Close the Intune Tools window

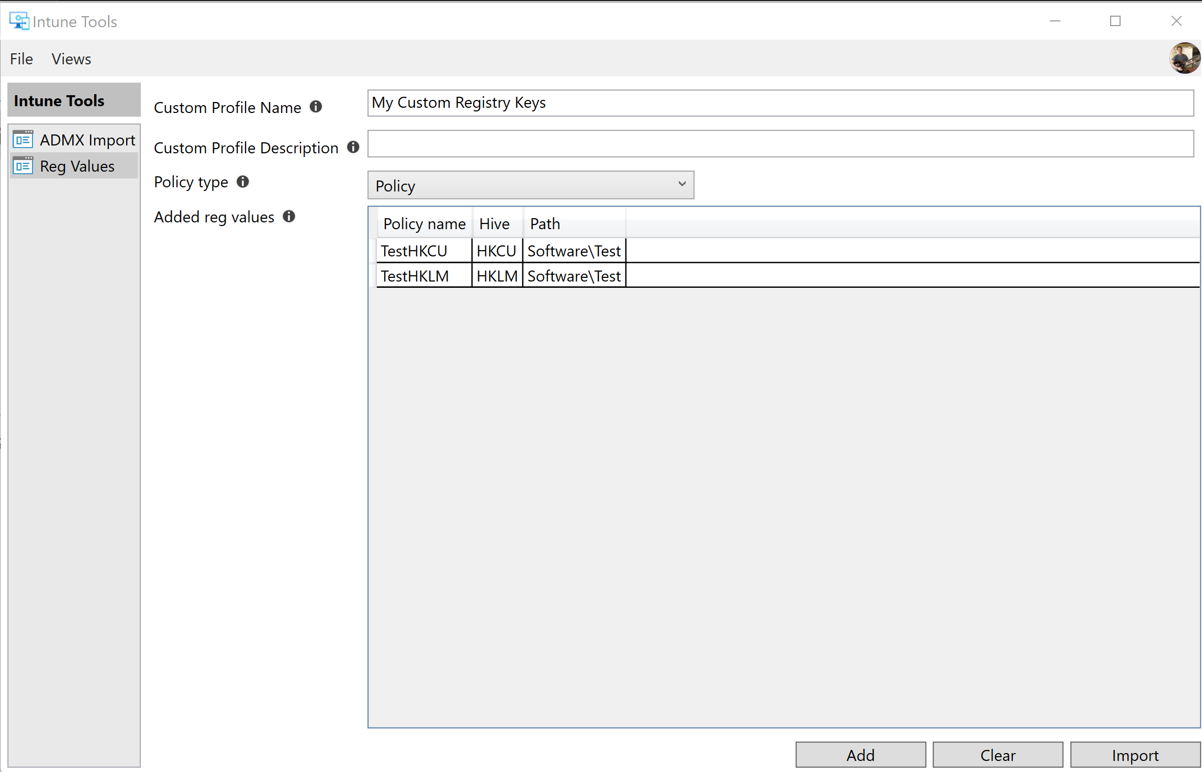click(1176, 21)
